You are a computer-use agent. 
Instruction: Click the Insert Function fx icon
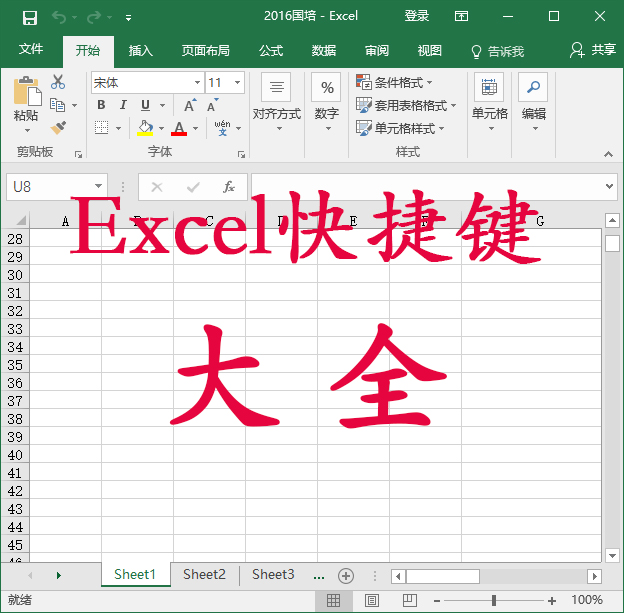(229, 187)
